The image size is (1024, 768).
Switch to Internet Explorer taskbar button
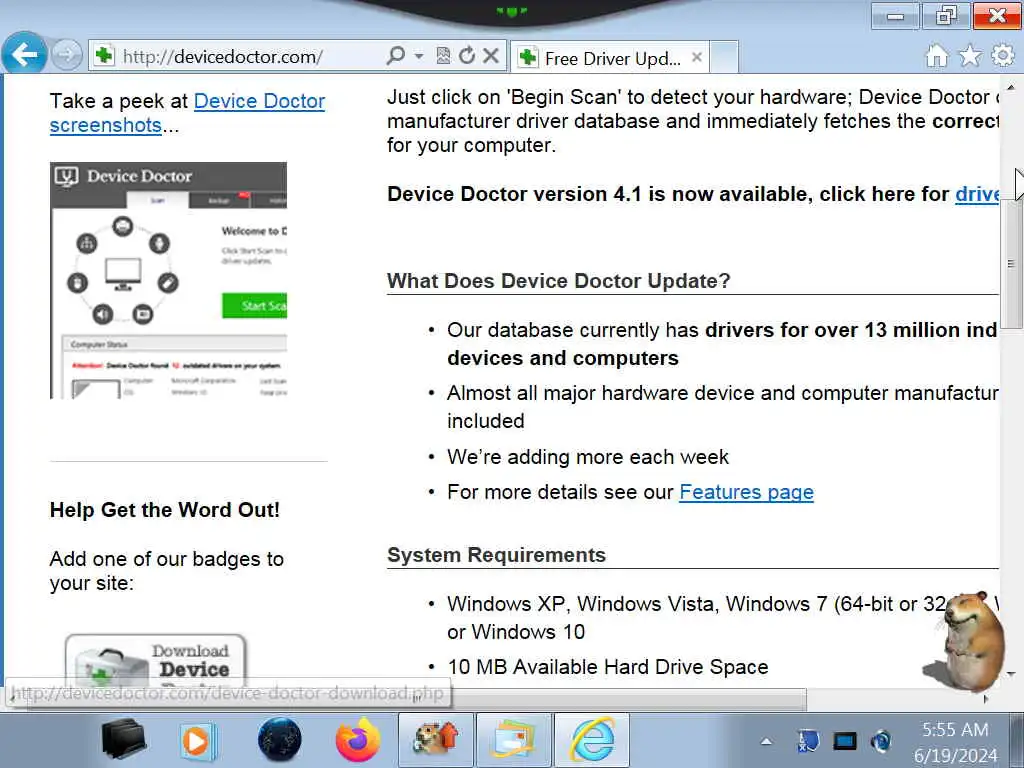click(593, 740)
